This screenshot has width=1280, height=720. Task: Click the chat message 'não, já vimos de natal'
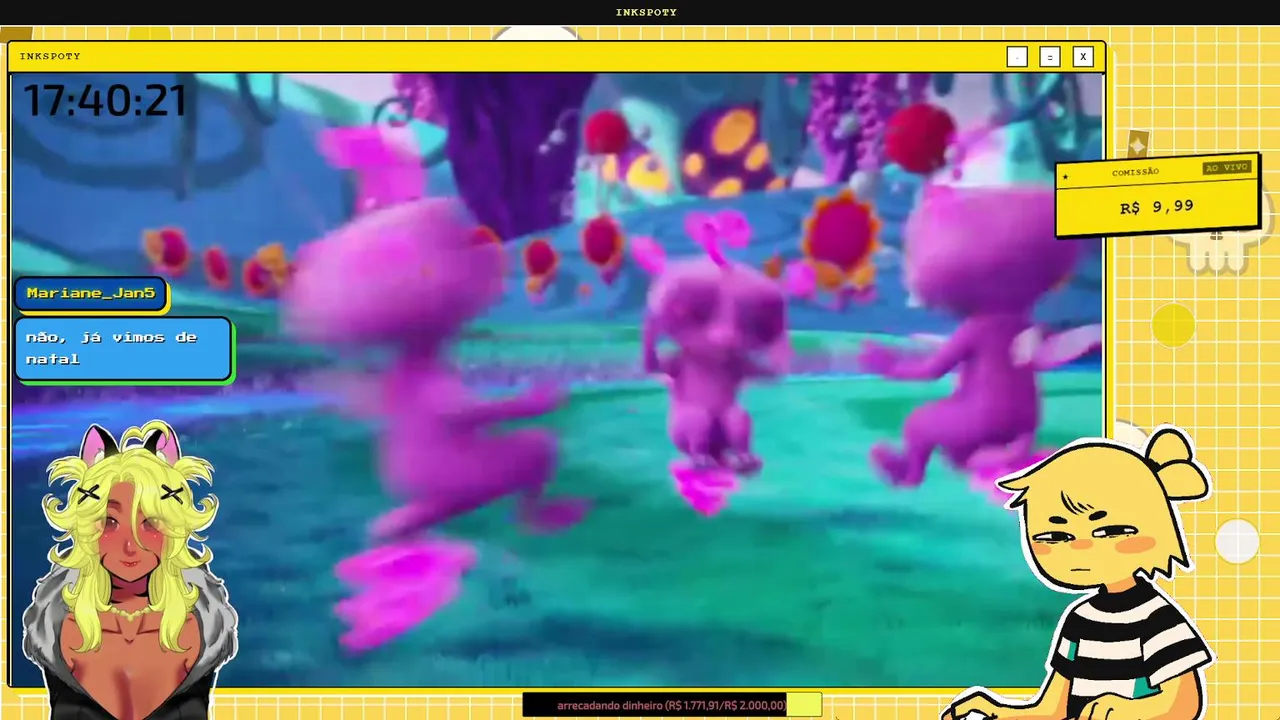(x=123, y=349)
